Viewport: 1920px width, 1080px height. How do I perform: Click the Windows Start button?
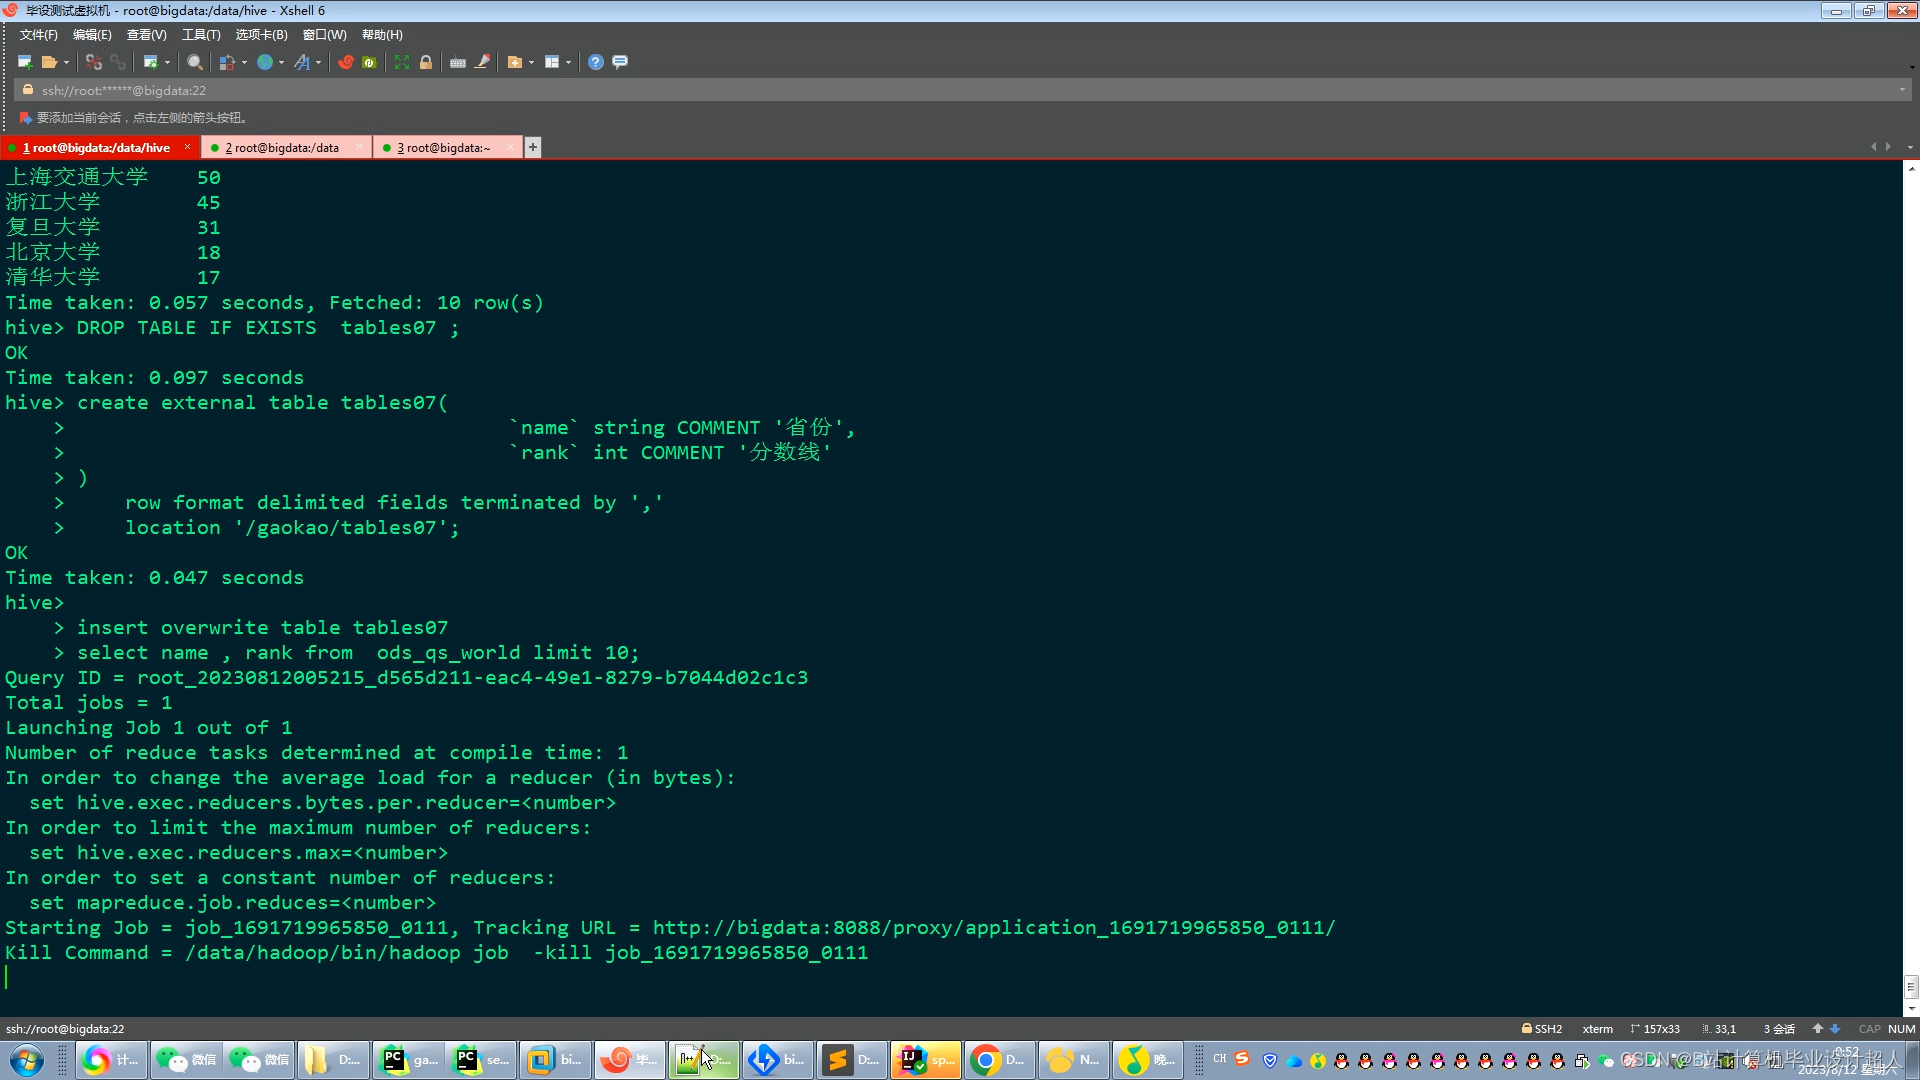tap(27, 1060)
